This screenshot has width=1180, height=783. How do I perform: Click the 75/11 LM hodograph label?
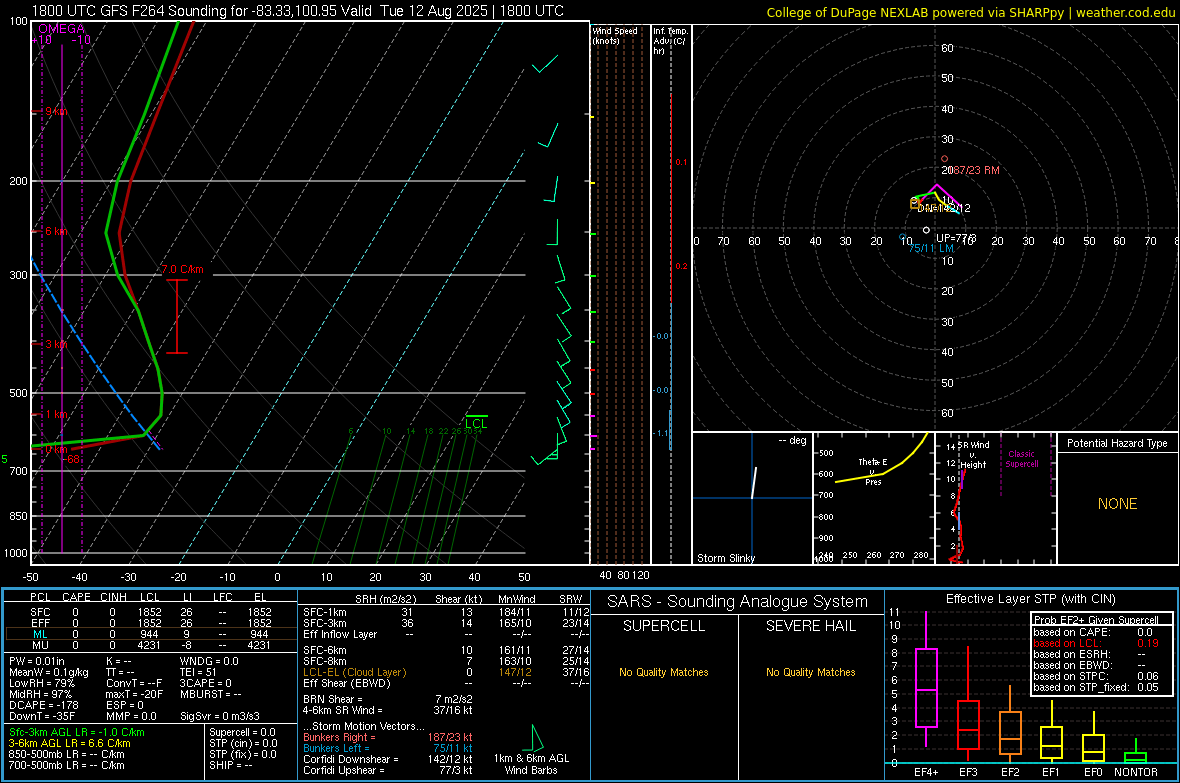931,248
